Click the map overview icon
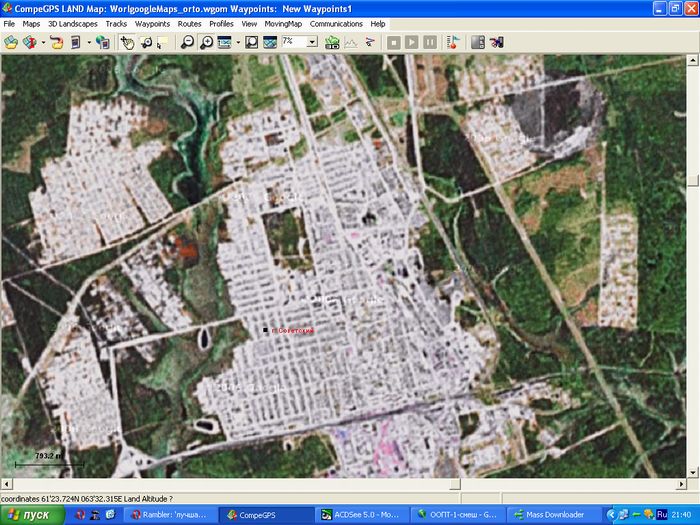Screen dimensions: 700x525 (x=270, y=42)
